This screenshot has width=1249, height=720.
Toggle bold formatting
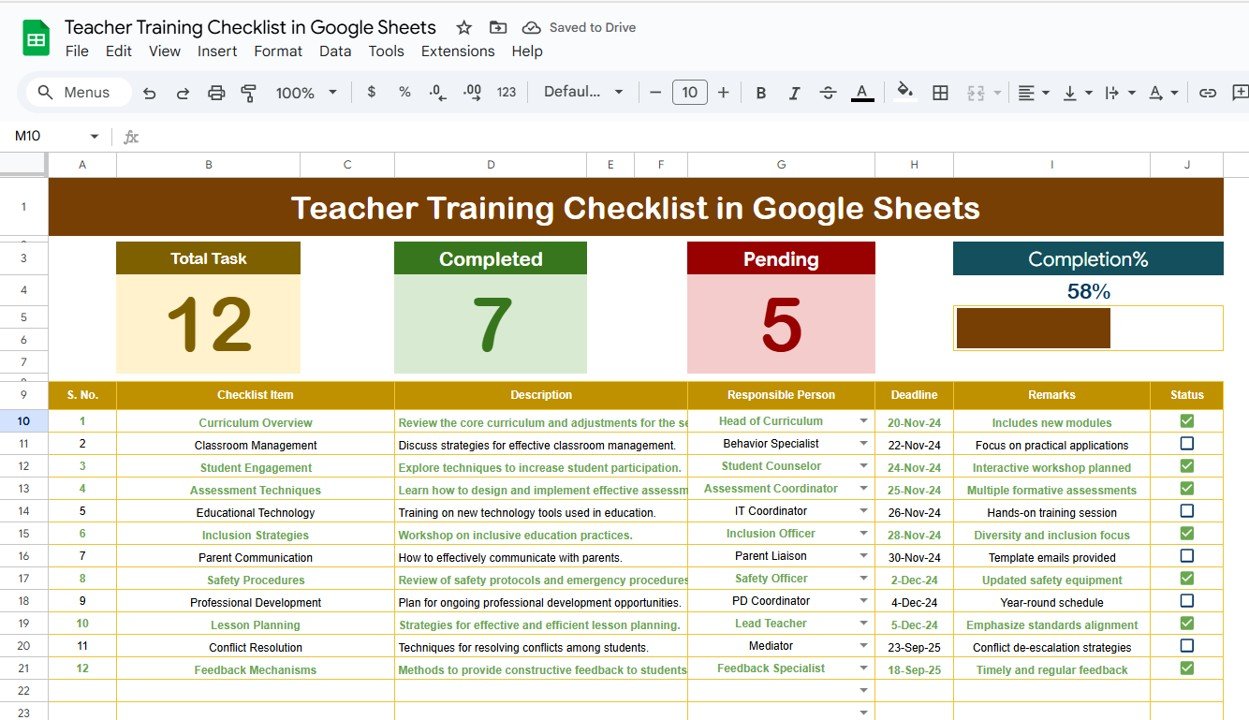[x=761, y=92]
